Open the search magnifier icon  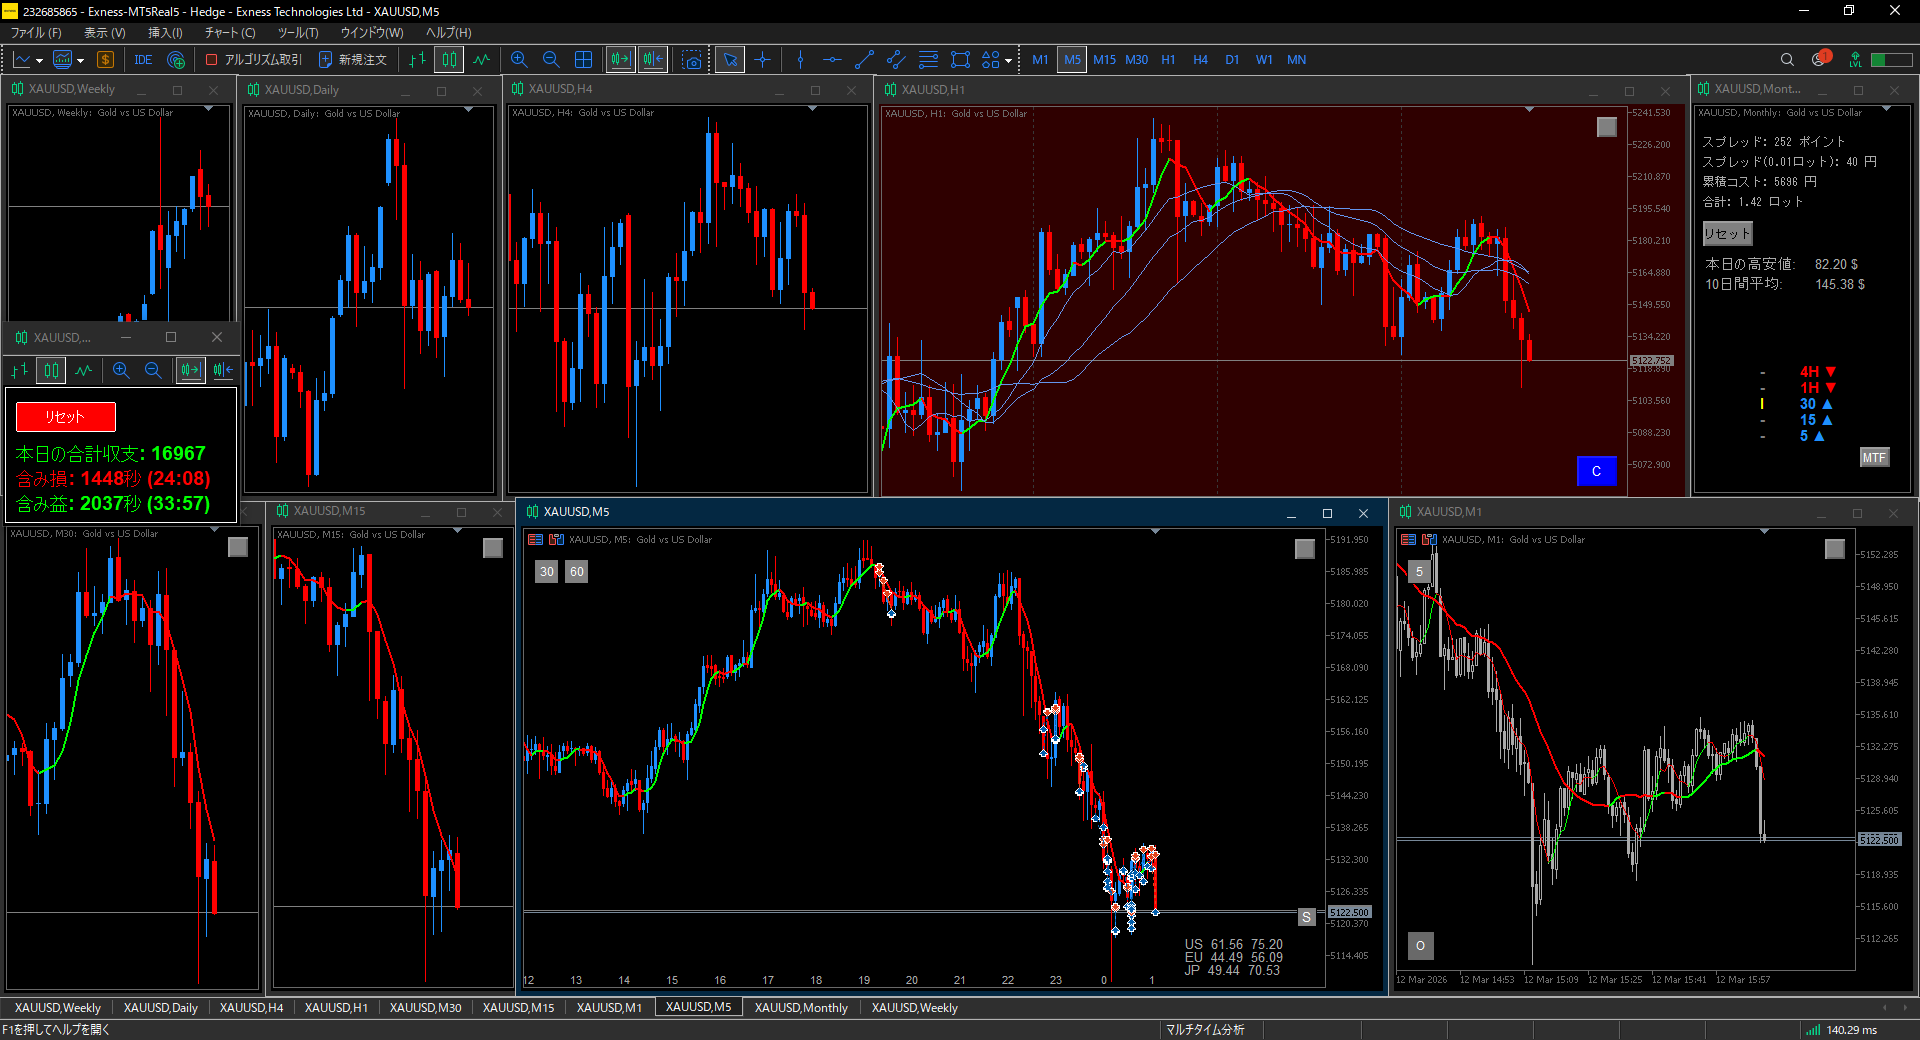click(x=1787, y=60)
